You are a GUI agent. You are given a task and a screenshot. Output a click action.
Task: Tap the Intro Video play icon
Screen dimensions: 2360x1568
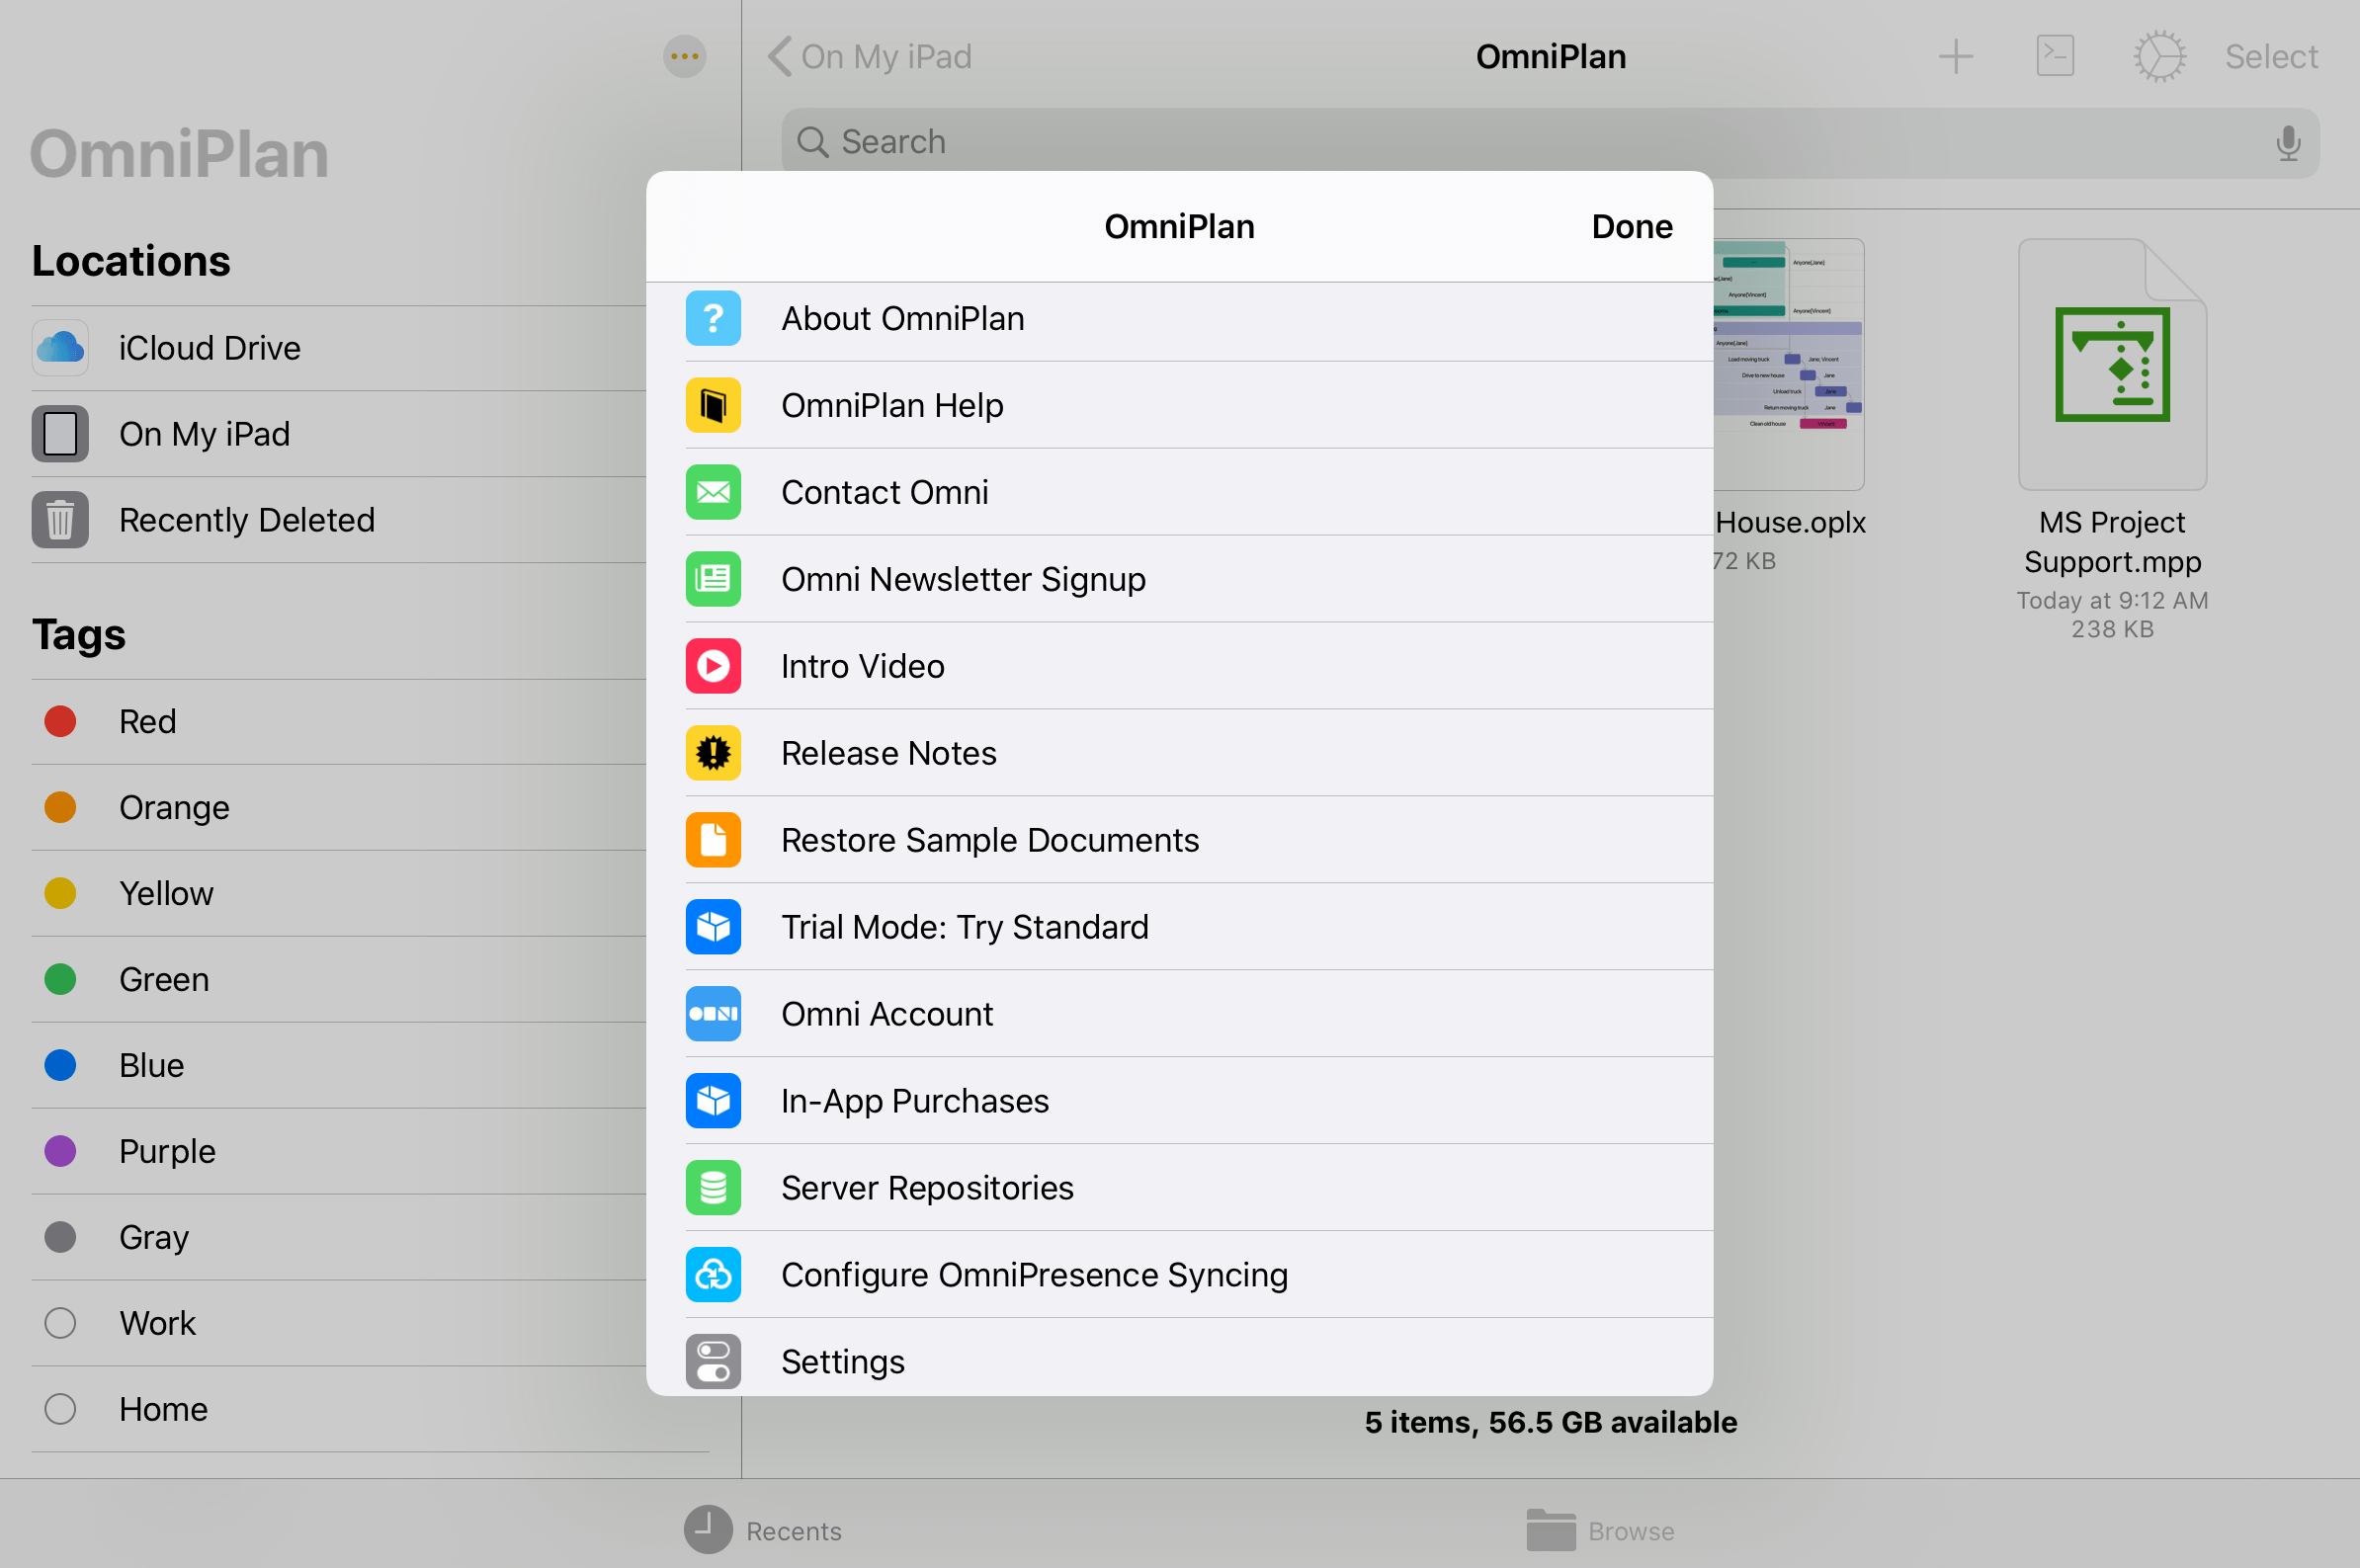713,666
